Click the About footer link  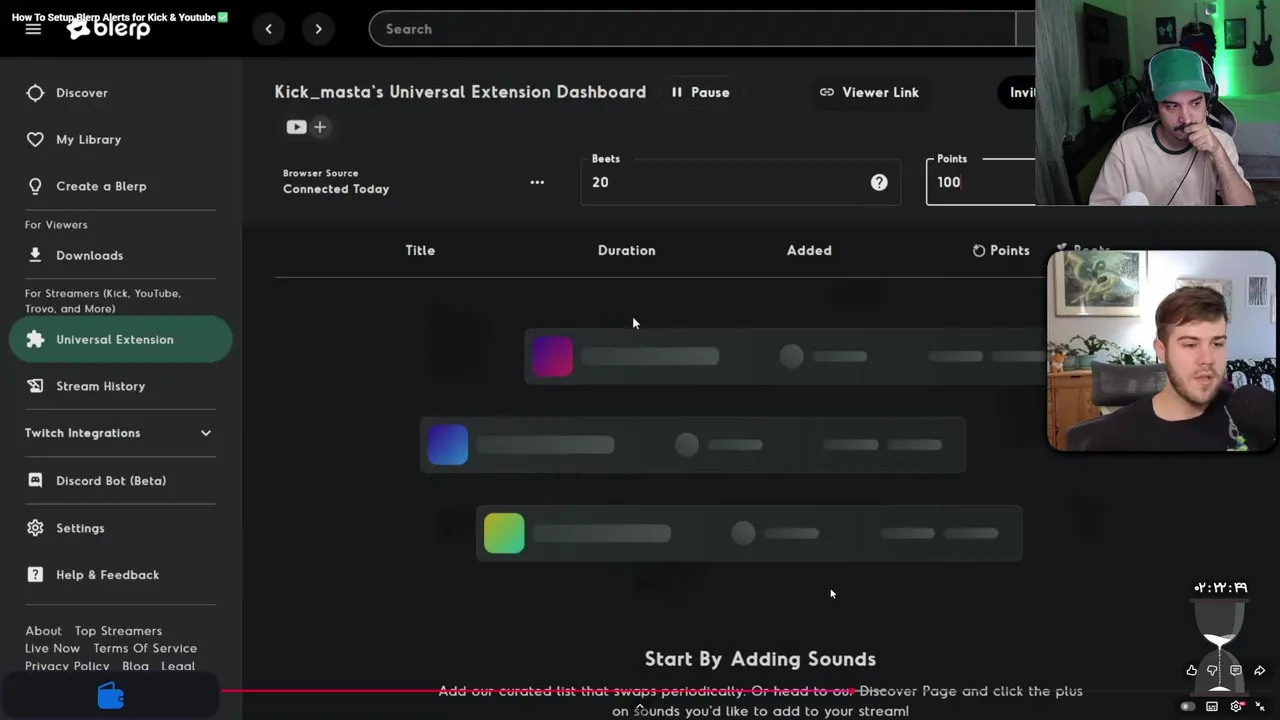(x=43, y=631)
